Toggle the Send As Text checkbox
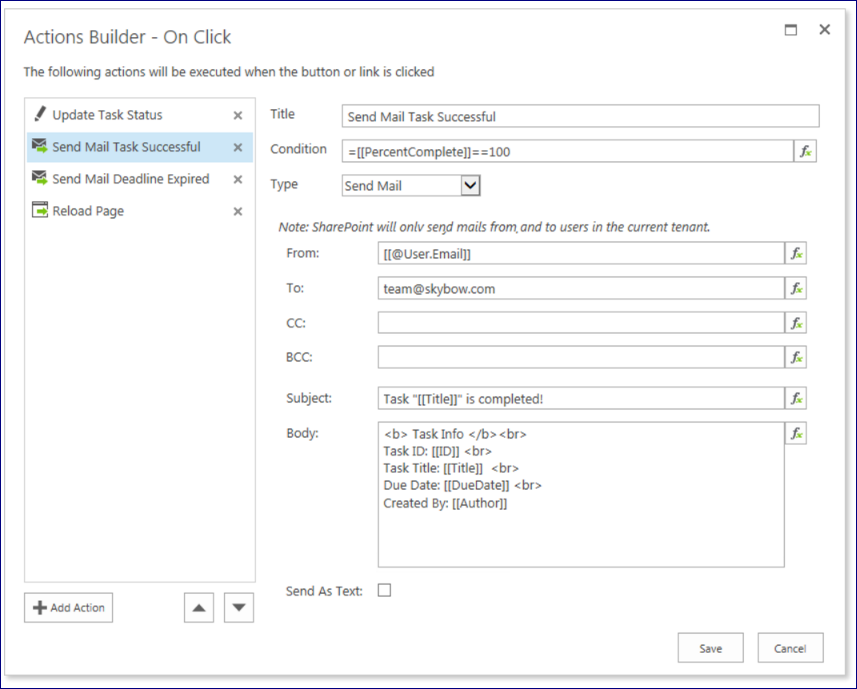 [x=384, y=590]
